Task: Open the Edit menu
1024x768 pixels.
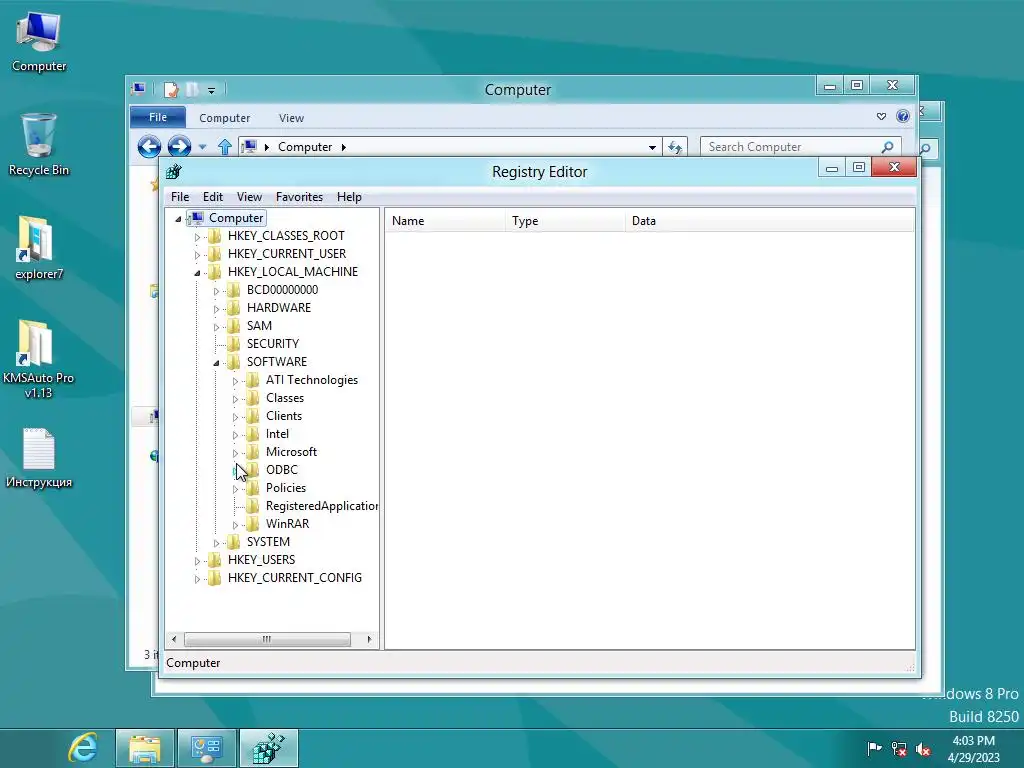Action: pyautogui.click(x=213, y=197)
